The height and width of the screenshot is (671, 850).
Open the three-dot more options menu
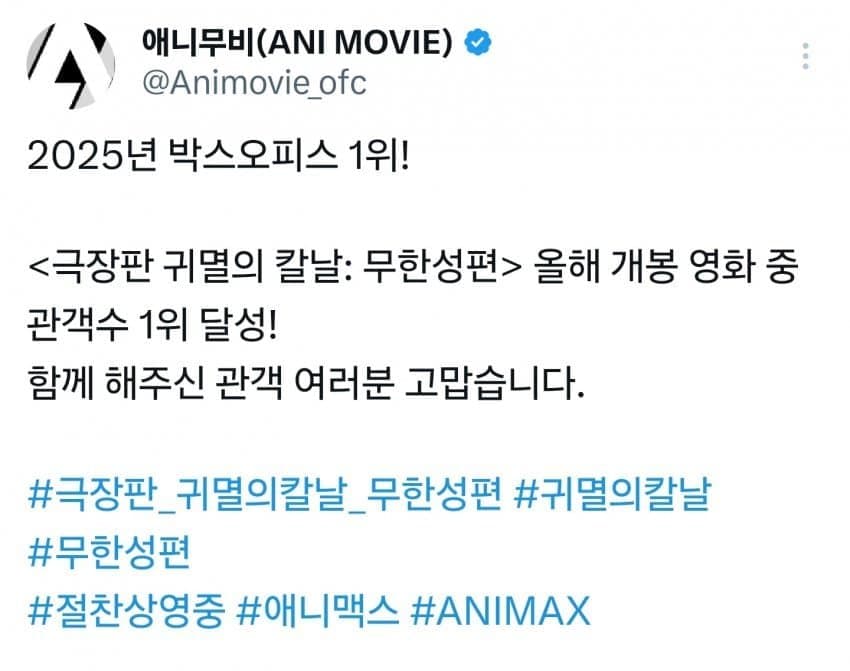[x=806, y=56]
